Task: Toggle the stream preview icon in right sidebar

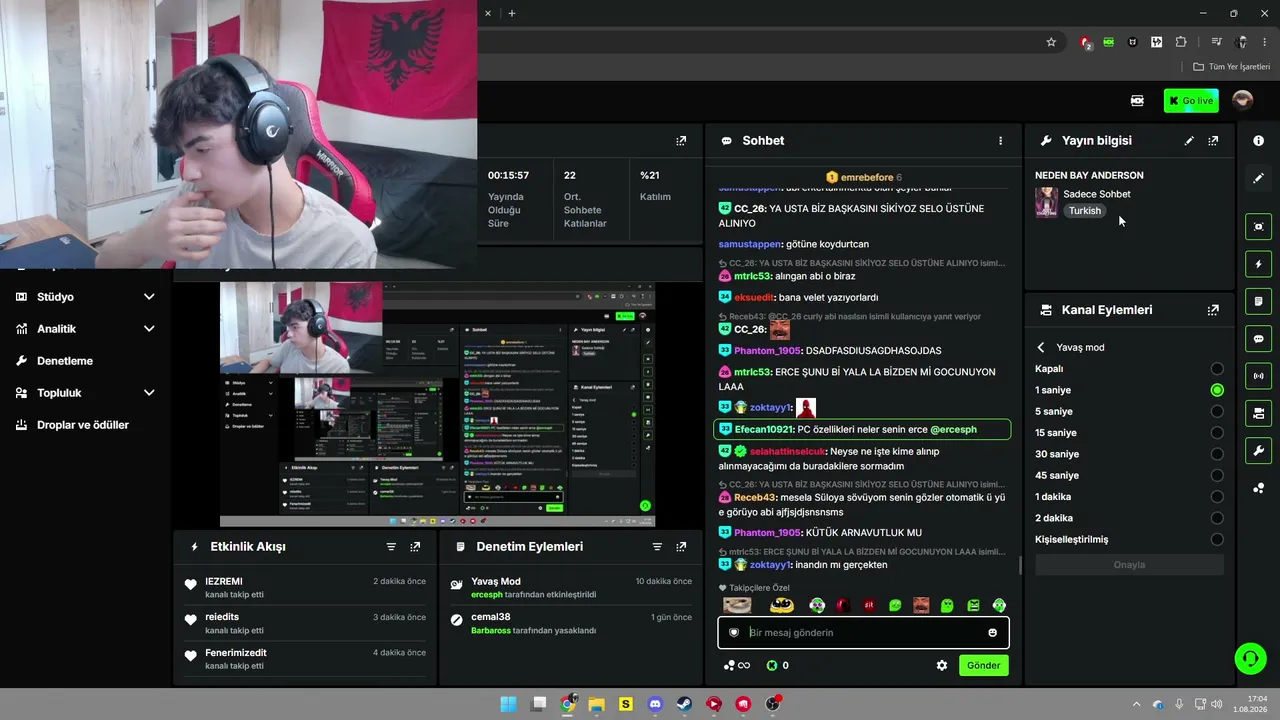Action: [1259, 227]
